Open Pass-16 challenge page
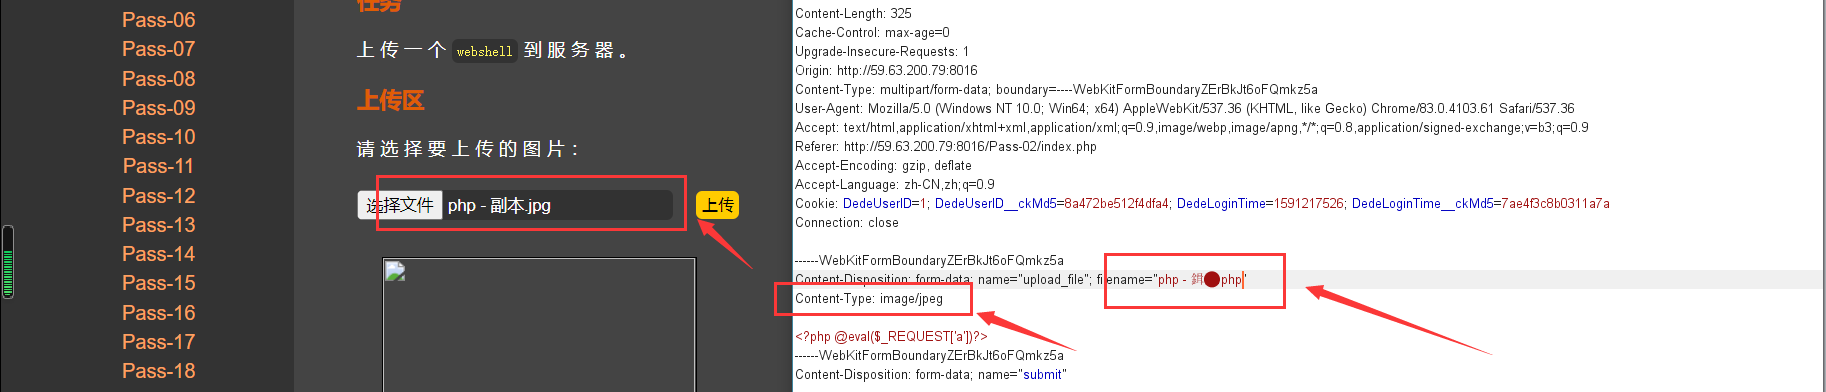Image resolution: width=1826 pixels, height=392 pixels. pyautogui.click(x=158, y=313)
